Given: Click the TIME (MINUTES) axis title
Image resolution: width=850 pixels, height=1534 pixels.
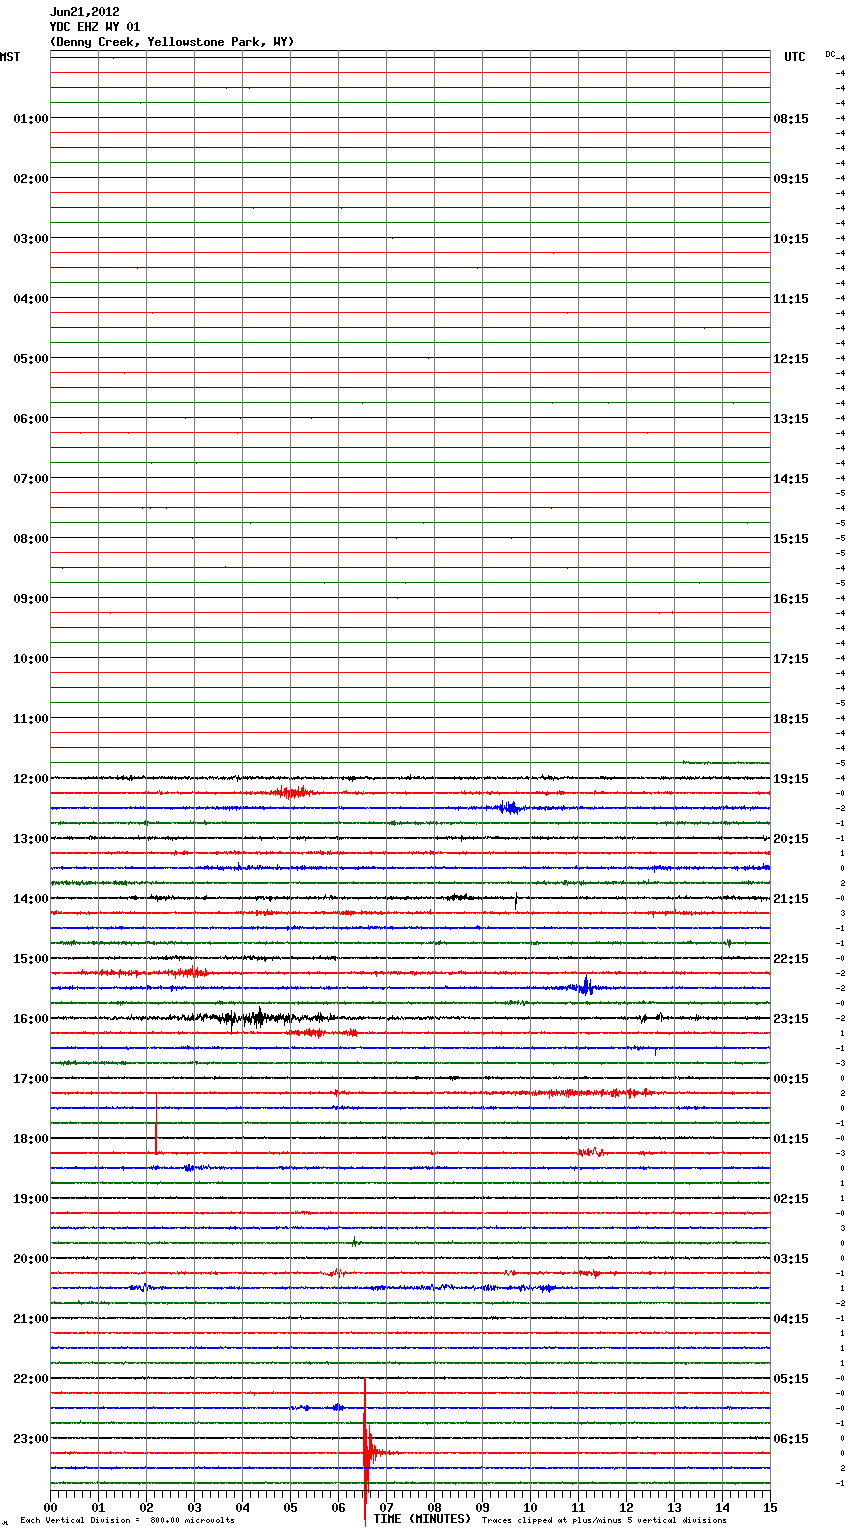Looking at the screenshot, I should click(x=422, y=1519).
